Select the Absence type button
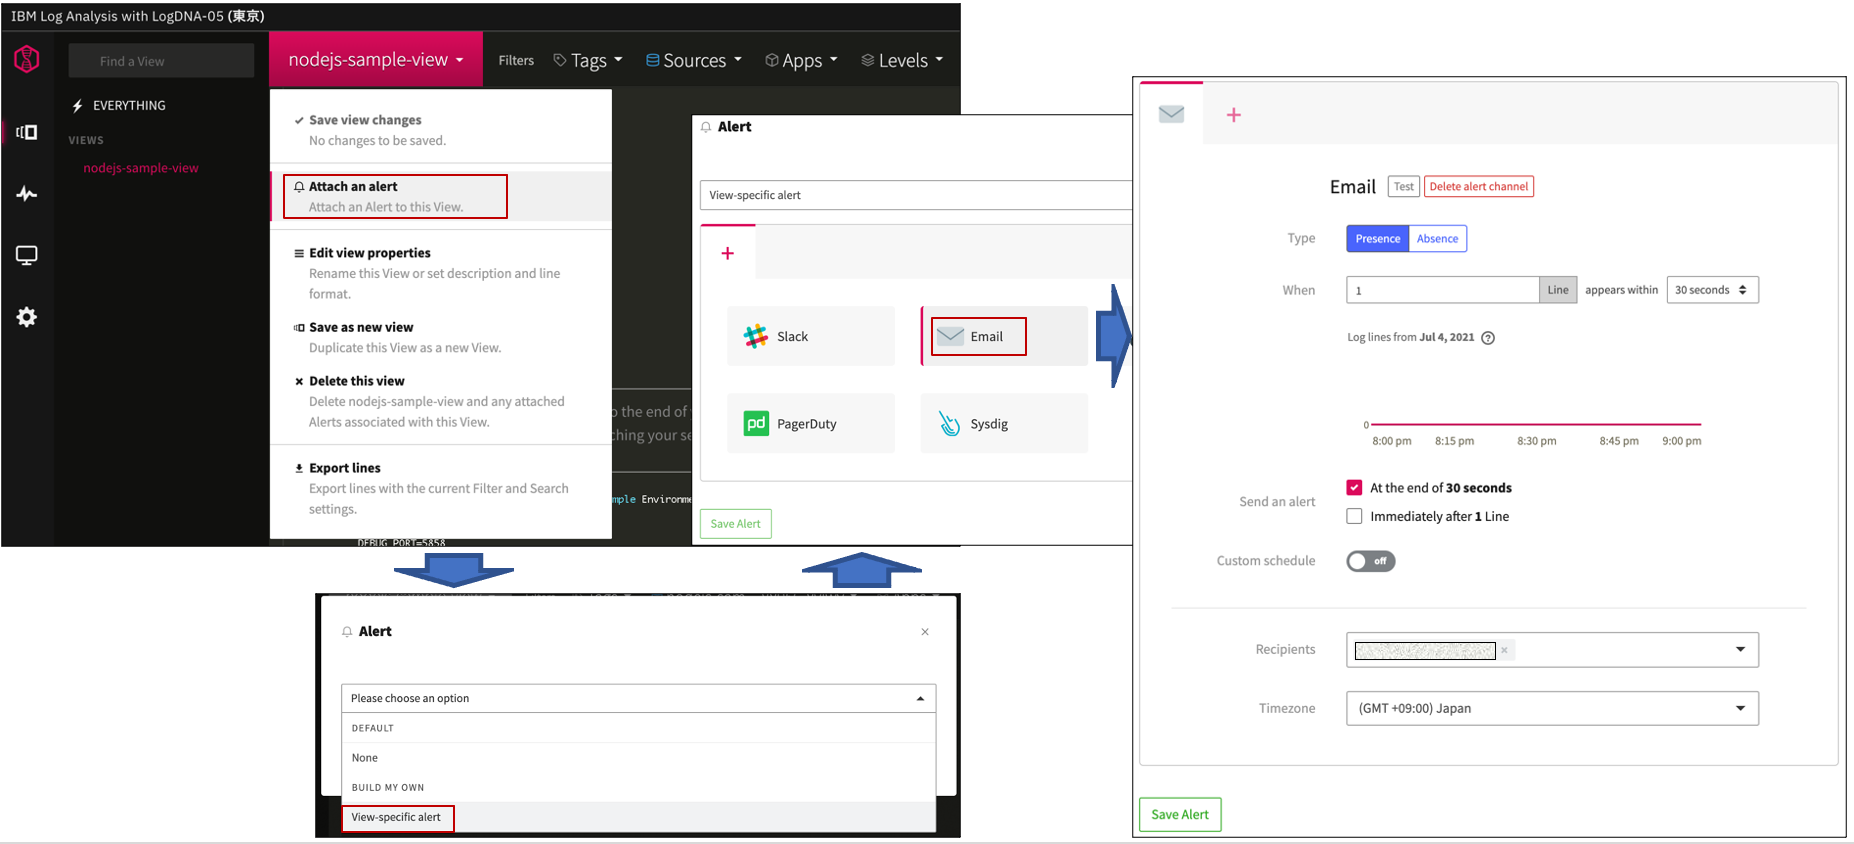 tap(1437, 239)
